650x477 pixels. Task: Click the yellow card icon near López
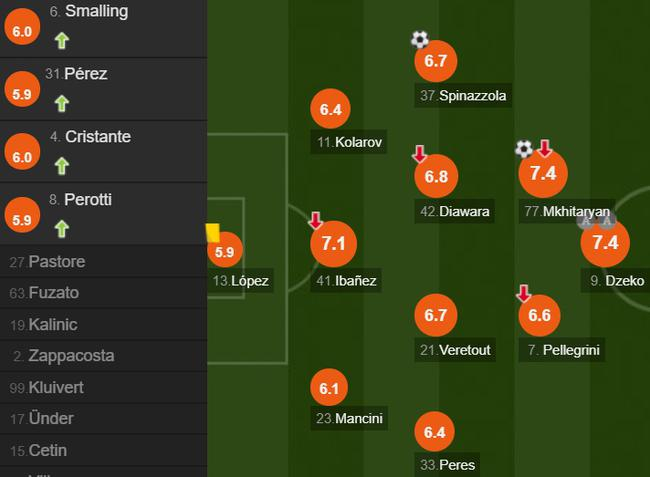tap(212, 232)
